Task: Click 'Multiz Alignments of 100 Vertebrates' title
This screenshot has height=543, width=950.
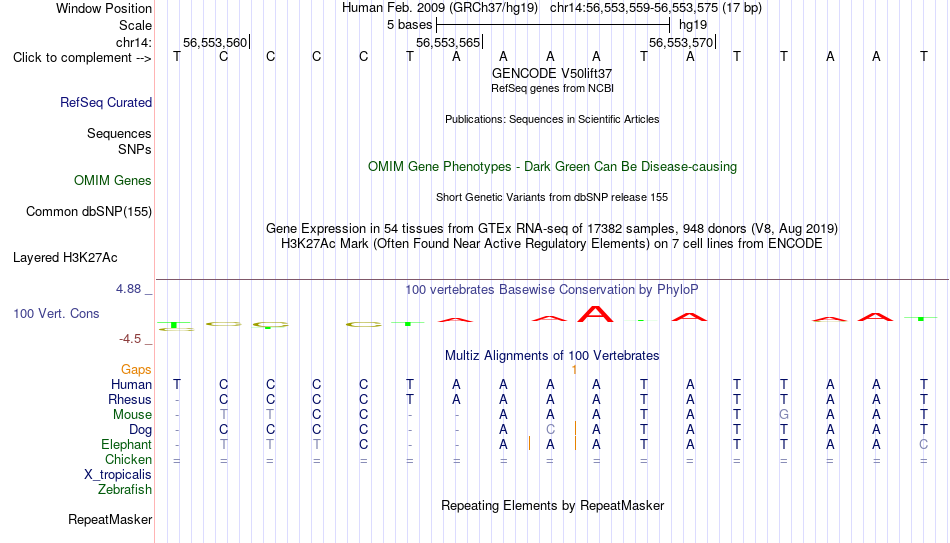Action: coord(552,356)
